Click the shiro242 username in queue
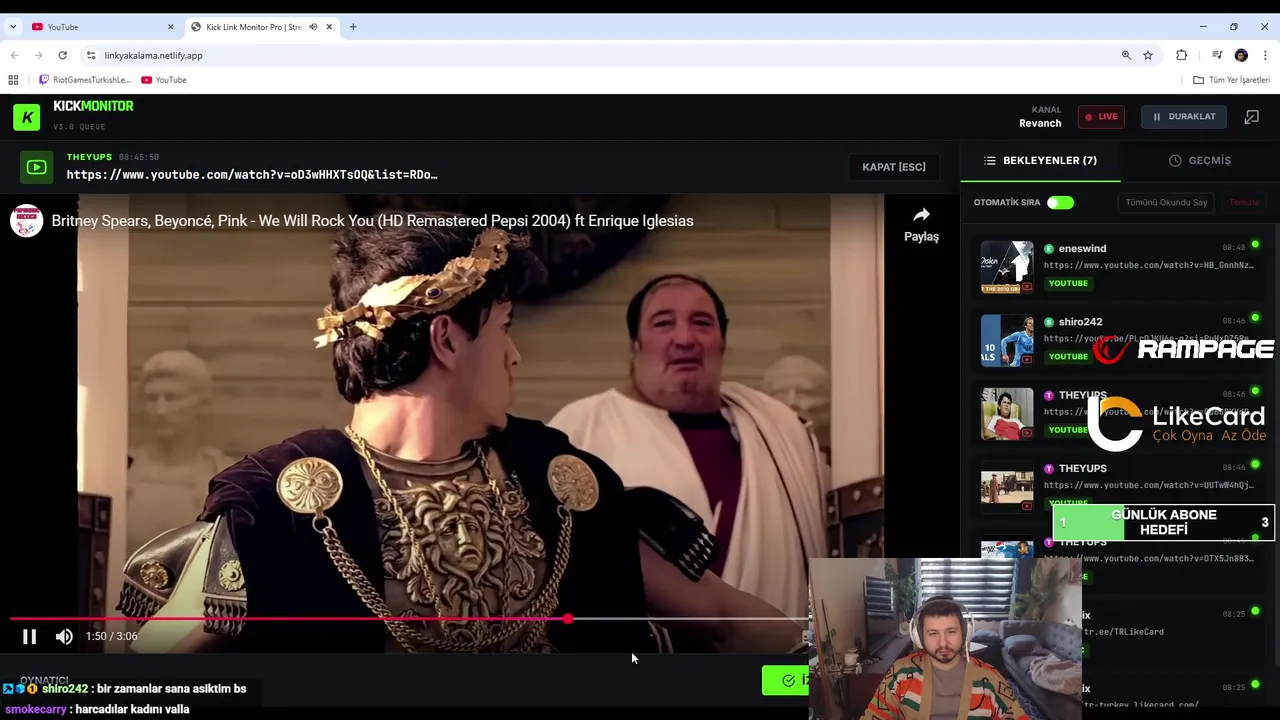The height and width of the screenshot is (720, 1280). click(1080, 322)
